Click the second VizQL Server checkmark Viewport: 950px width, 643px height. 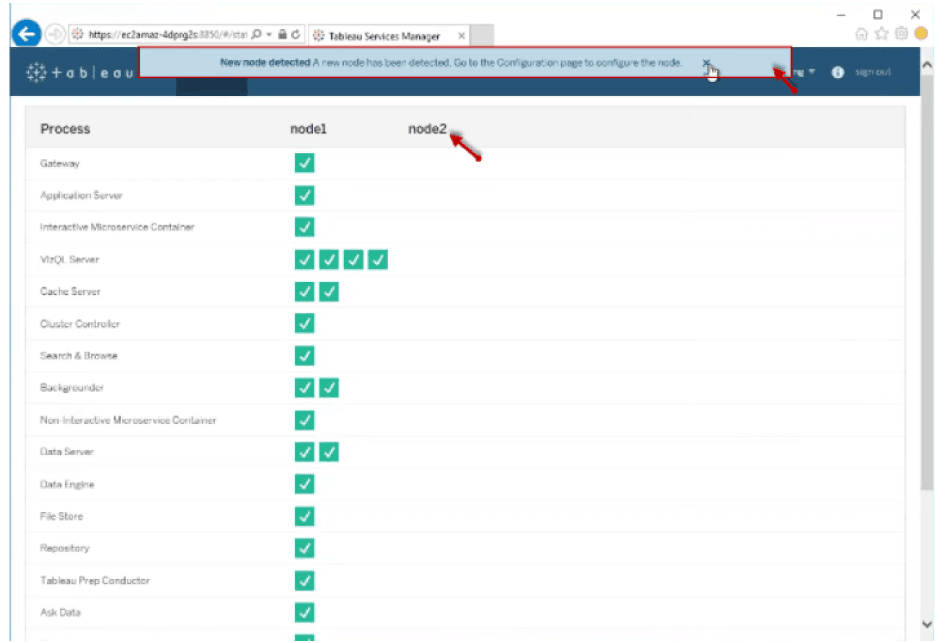pyautogui.click(x=329, y=259)
